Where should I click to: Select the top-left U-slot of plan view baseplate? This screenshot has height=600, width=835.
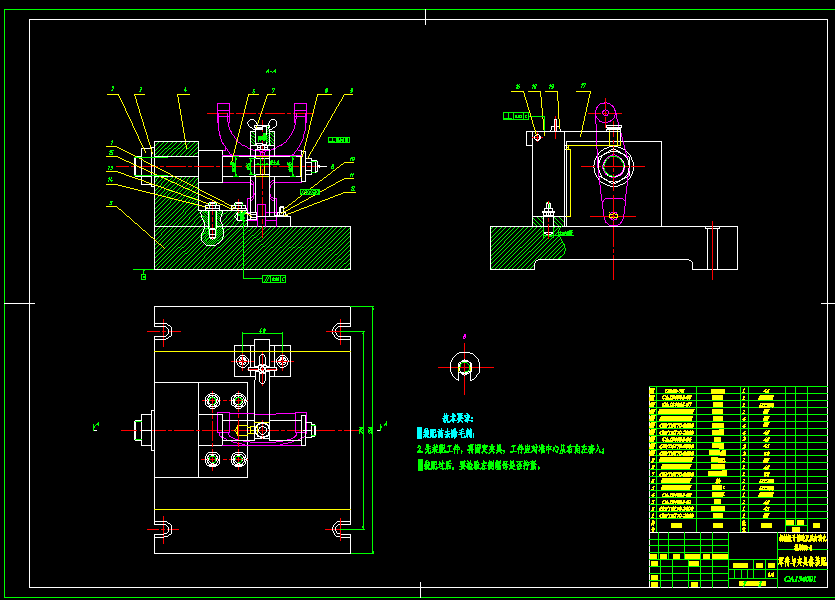(164, 331)
